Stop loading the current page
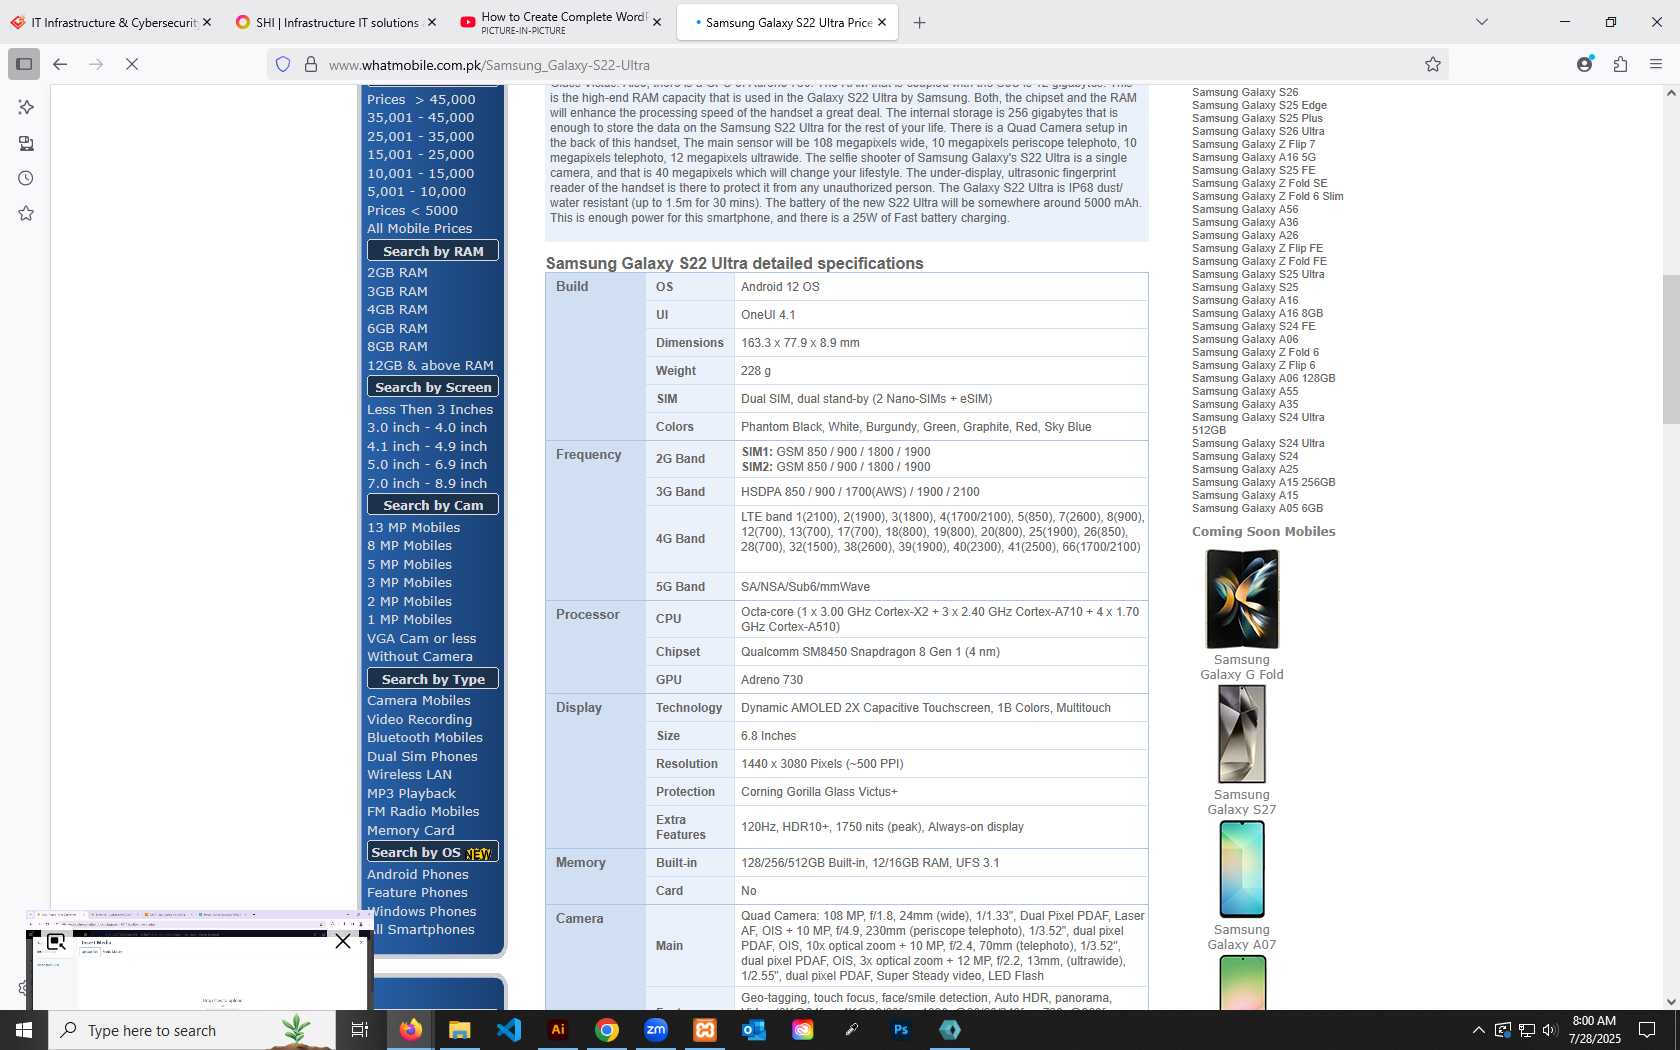 [132, 64]
